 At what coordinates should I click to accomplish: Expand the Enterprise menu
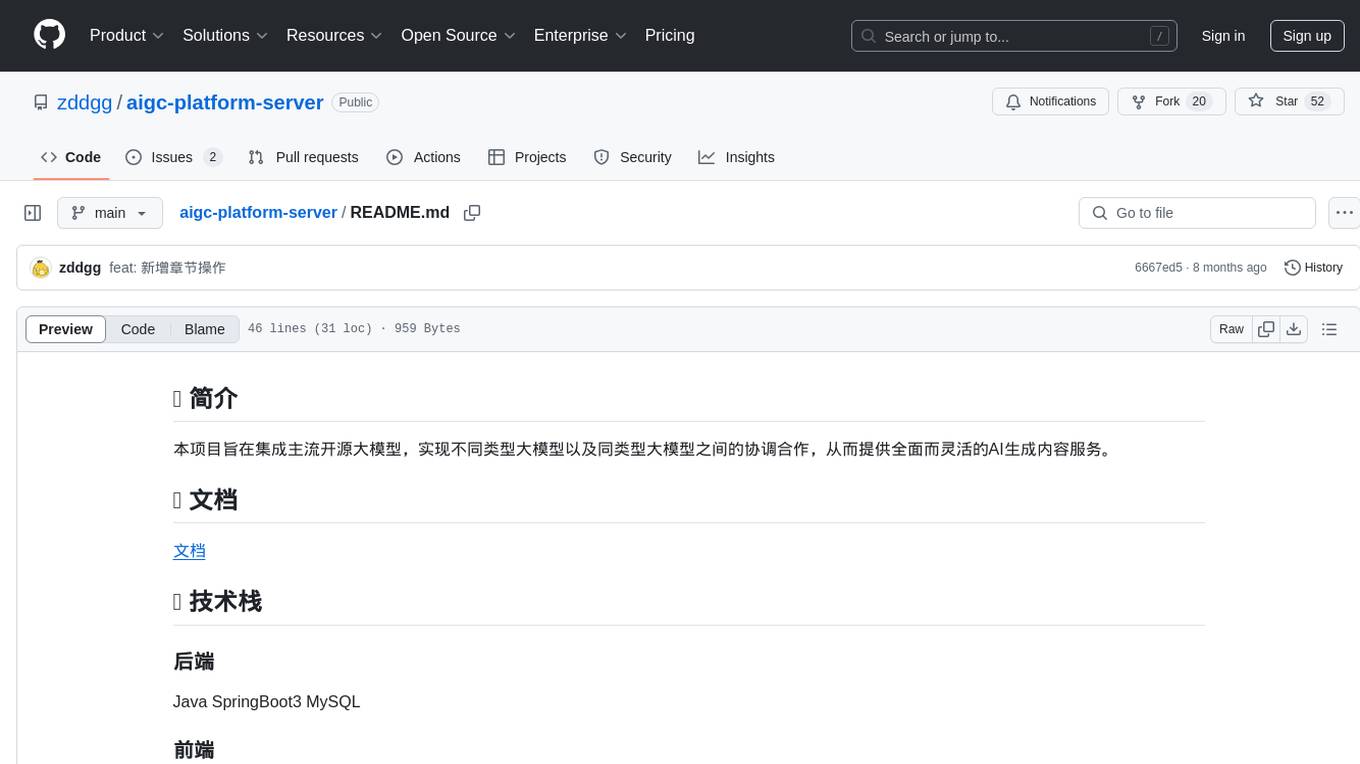[580, 35]
